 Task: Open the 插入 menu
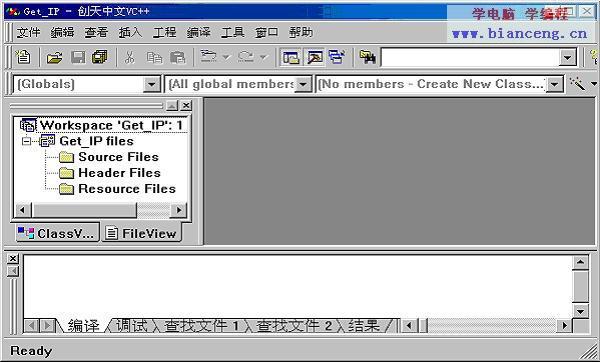pyautogui.click(x=130, y=33)
